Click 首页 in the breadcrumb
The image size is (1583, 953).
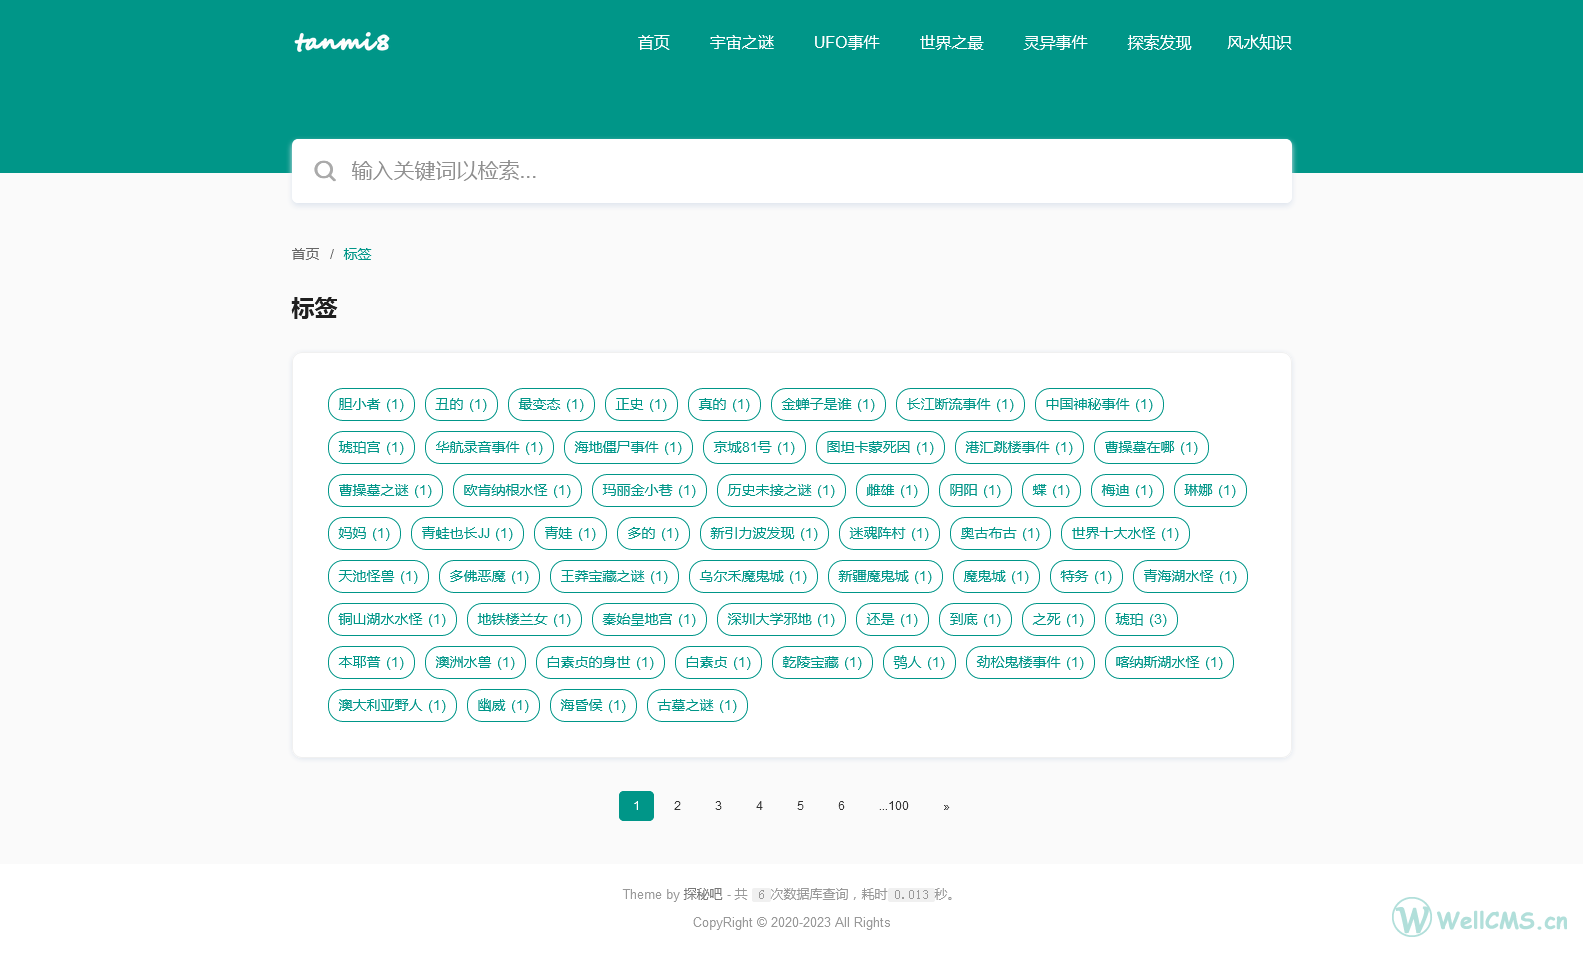(305, 254)
